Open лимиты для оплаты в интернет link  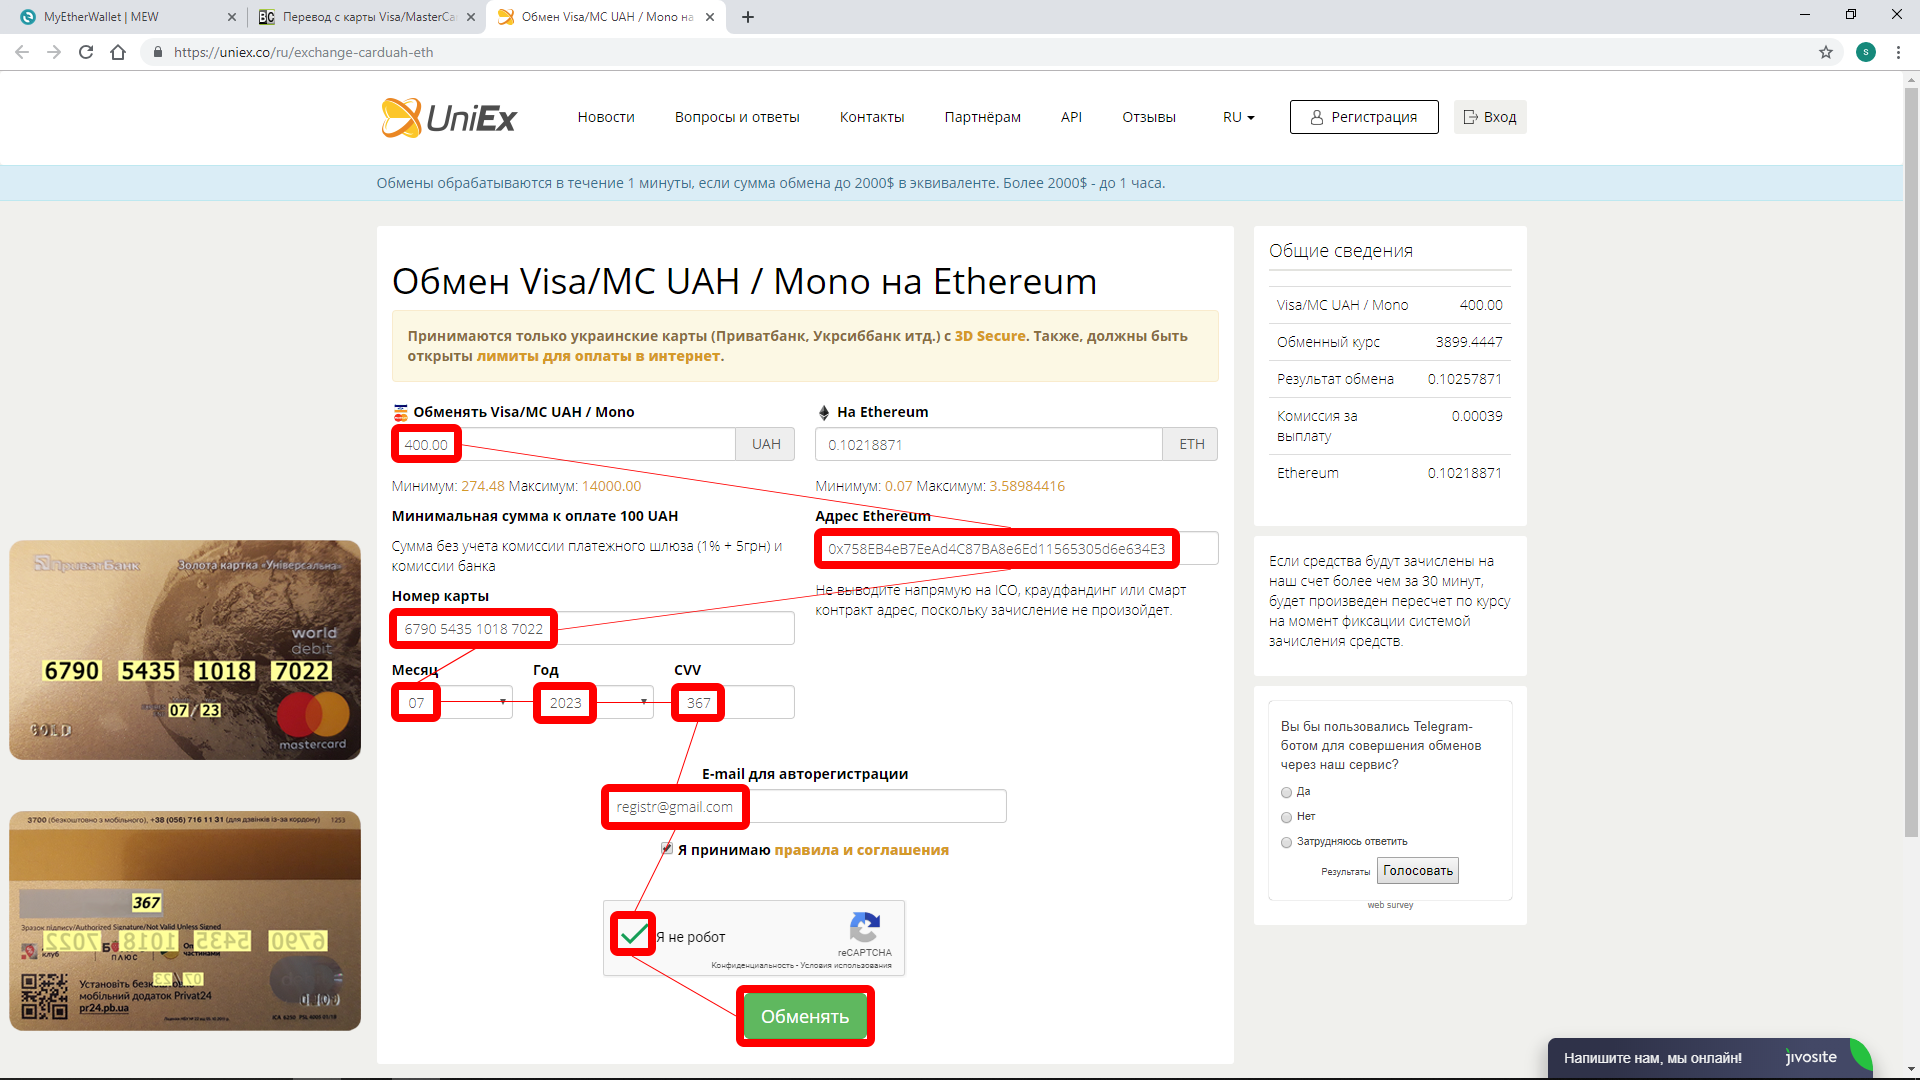coord(598,356)
